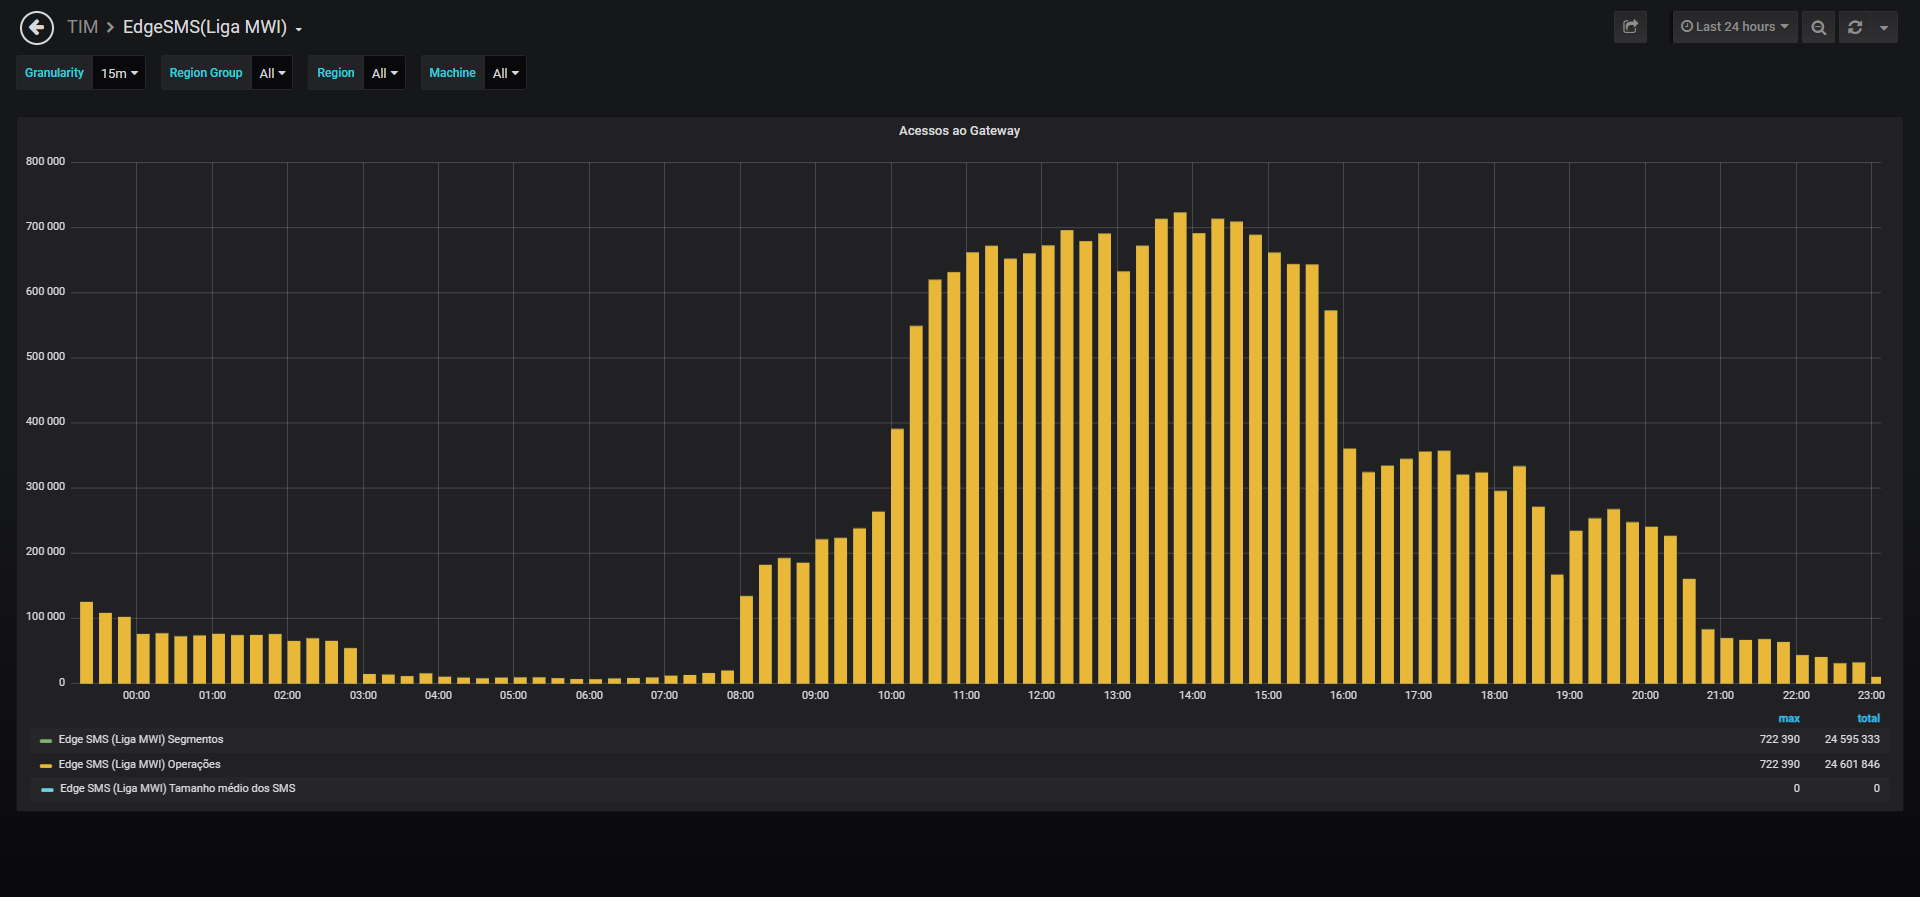Click the yellow Operações color swatch
Image resolution: width=1920 pixels, height=897 pixels.
coord(45,766)
